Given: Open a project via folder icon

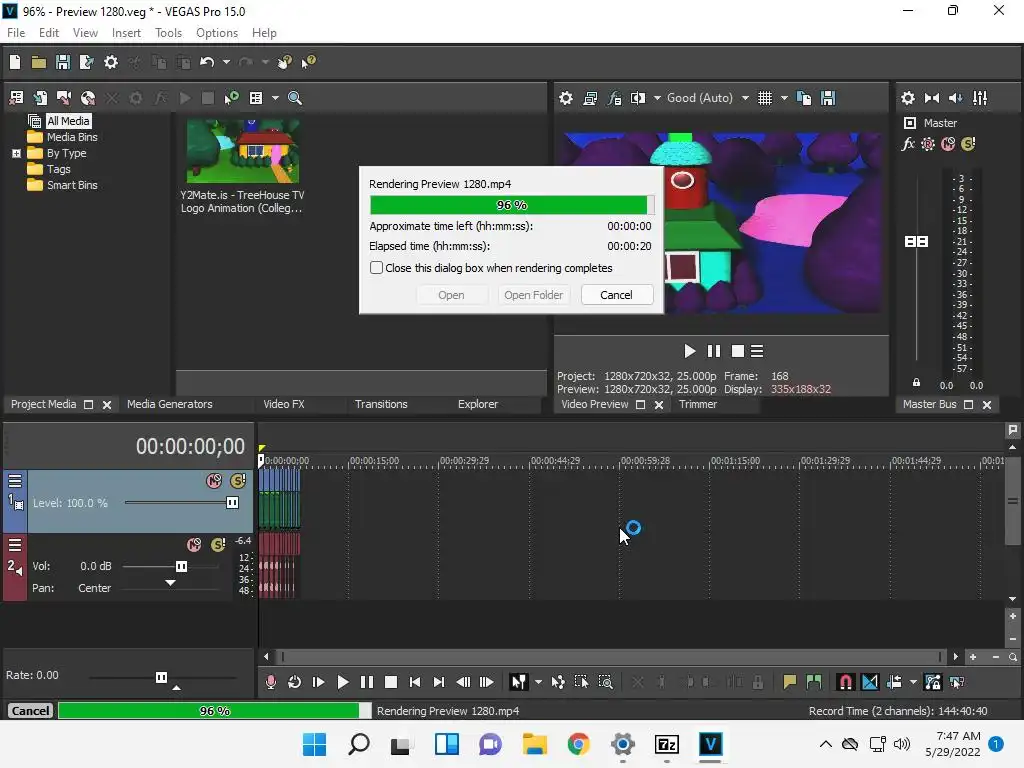Looking at the screenshot, I should (39, 62).
